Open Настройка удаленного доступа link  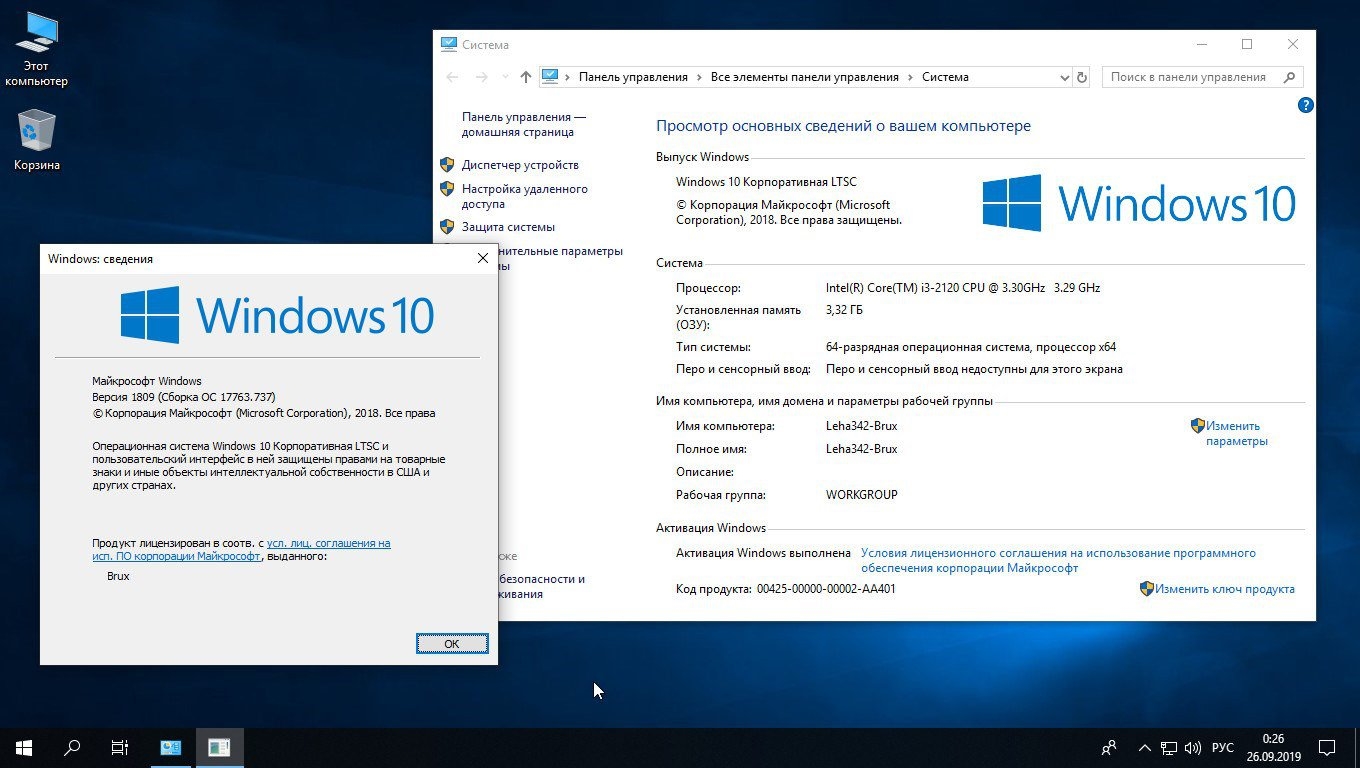[x=525, y=196]
